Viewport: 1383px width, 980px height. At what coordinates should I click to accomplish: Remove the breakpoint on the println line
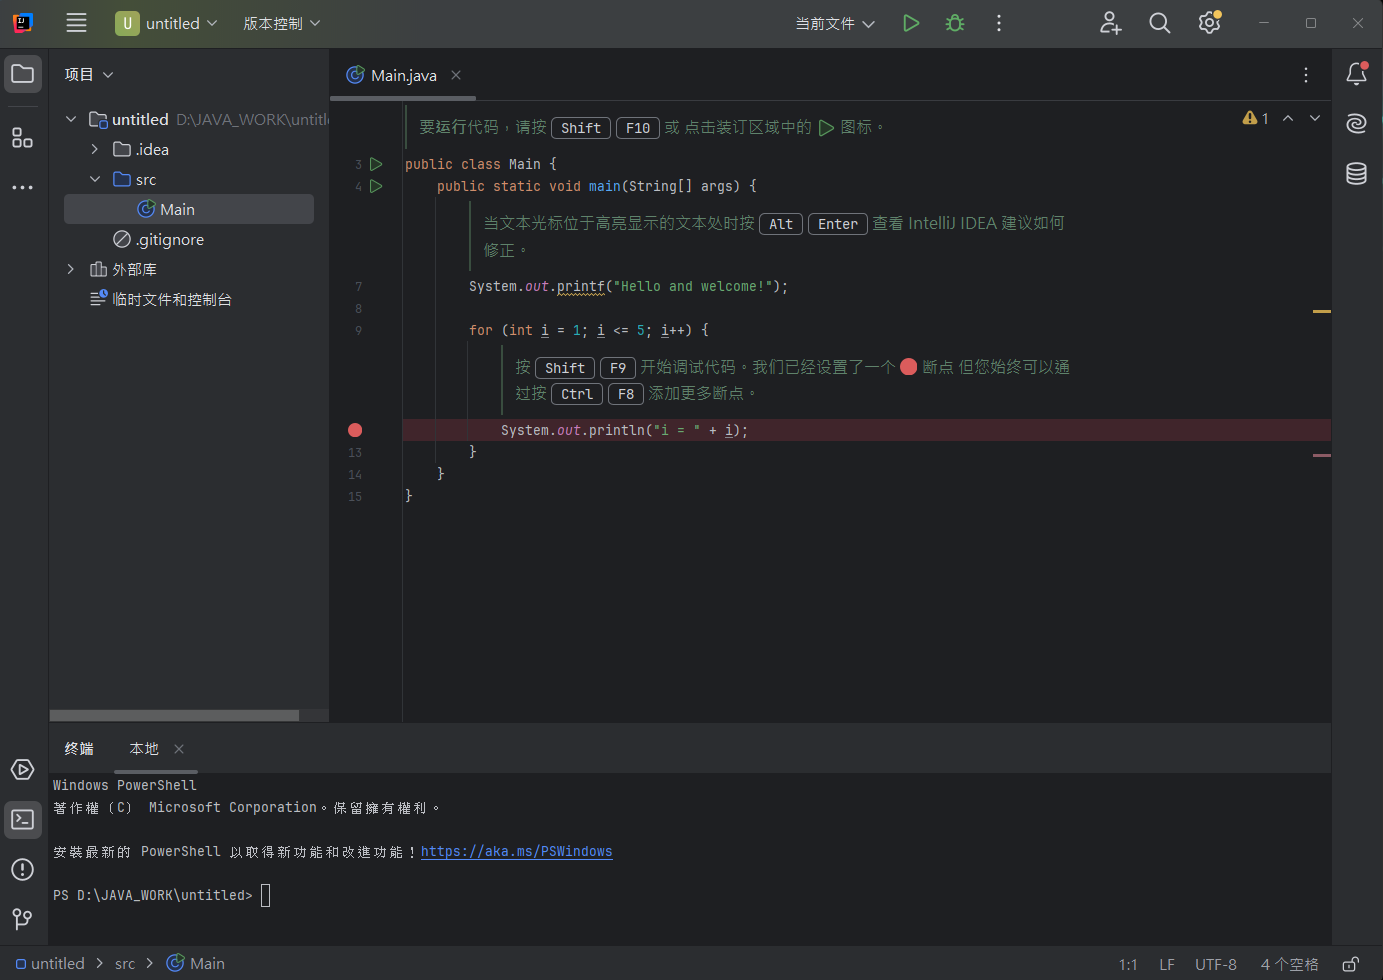click(x=355, y=430)
